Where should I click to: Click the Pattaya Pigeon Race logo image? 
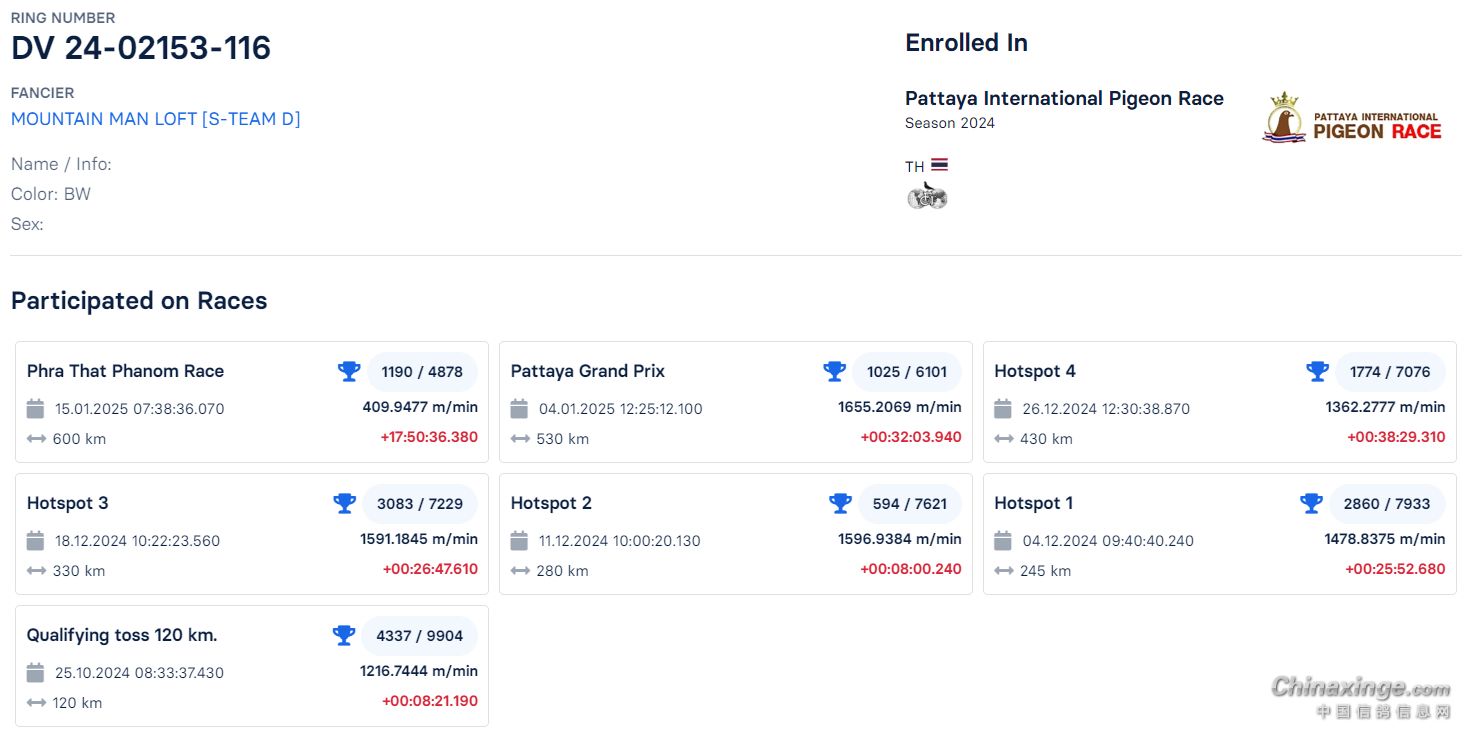(x=1352, y=118)
